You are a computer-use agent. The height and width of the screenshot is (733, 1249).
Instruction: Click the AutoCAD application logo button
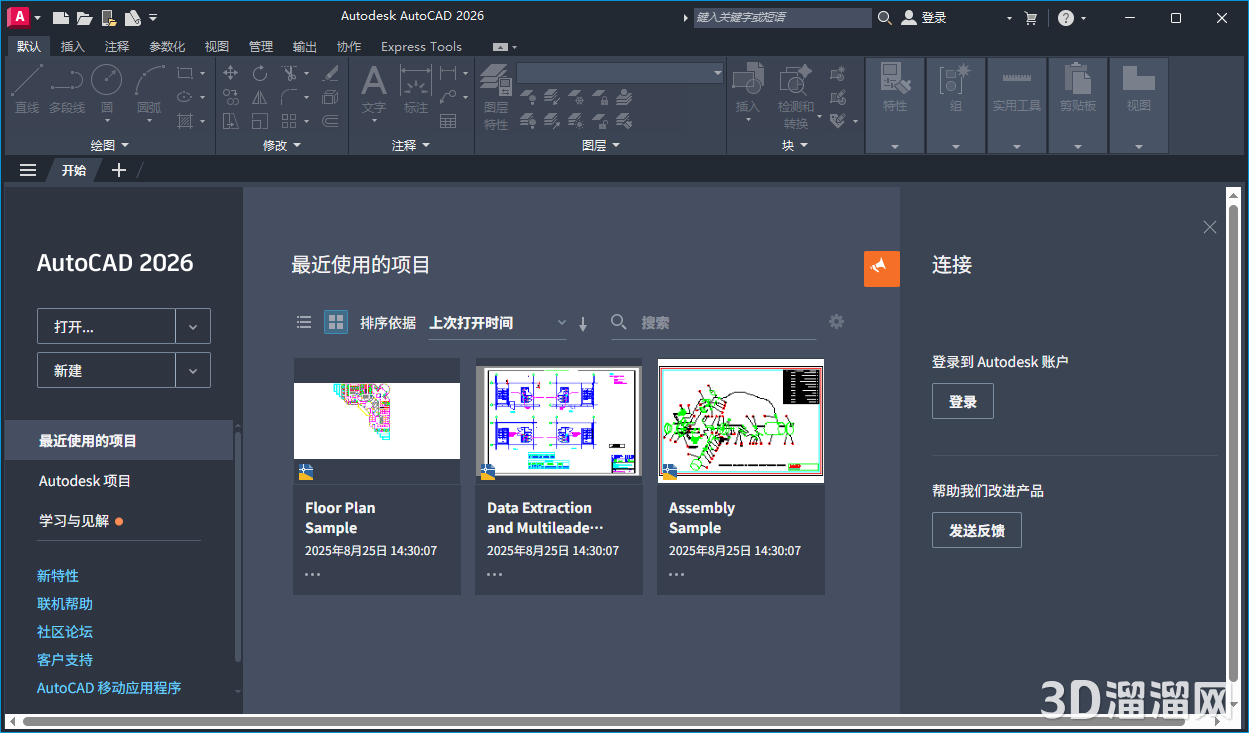click(x=18, y=17)
